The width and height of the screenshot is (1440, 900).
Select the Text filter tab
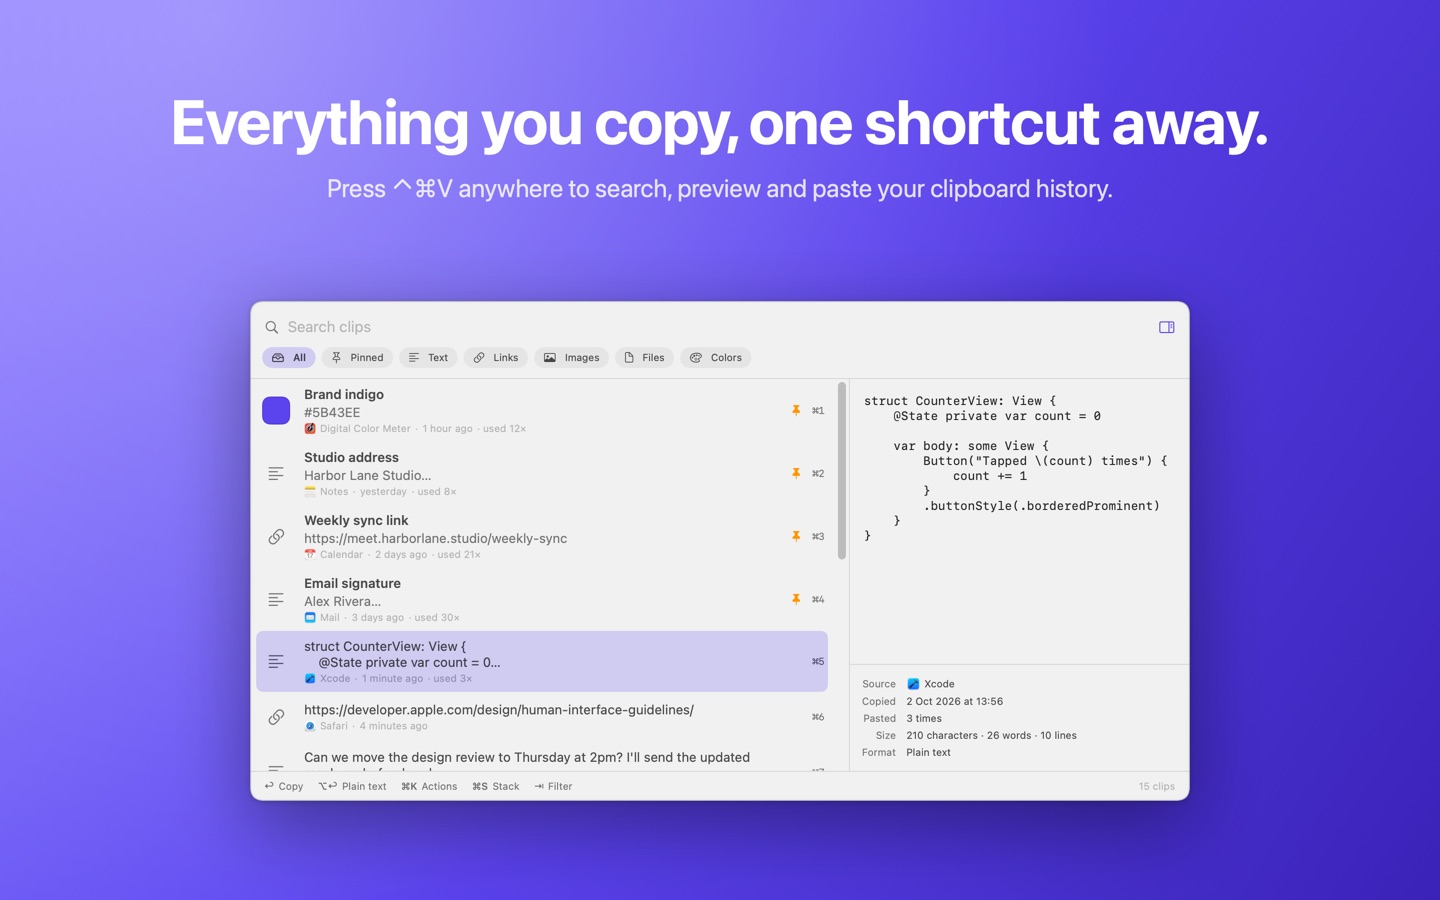[428, 357]
